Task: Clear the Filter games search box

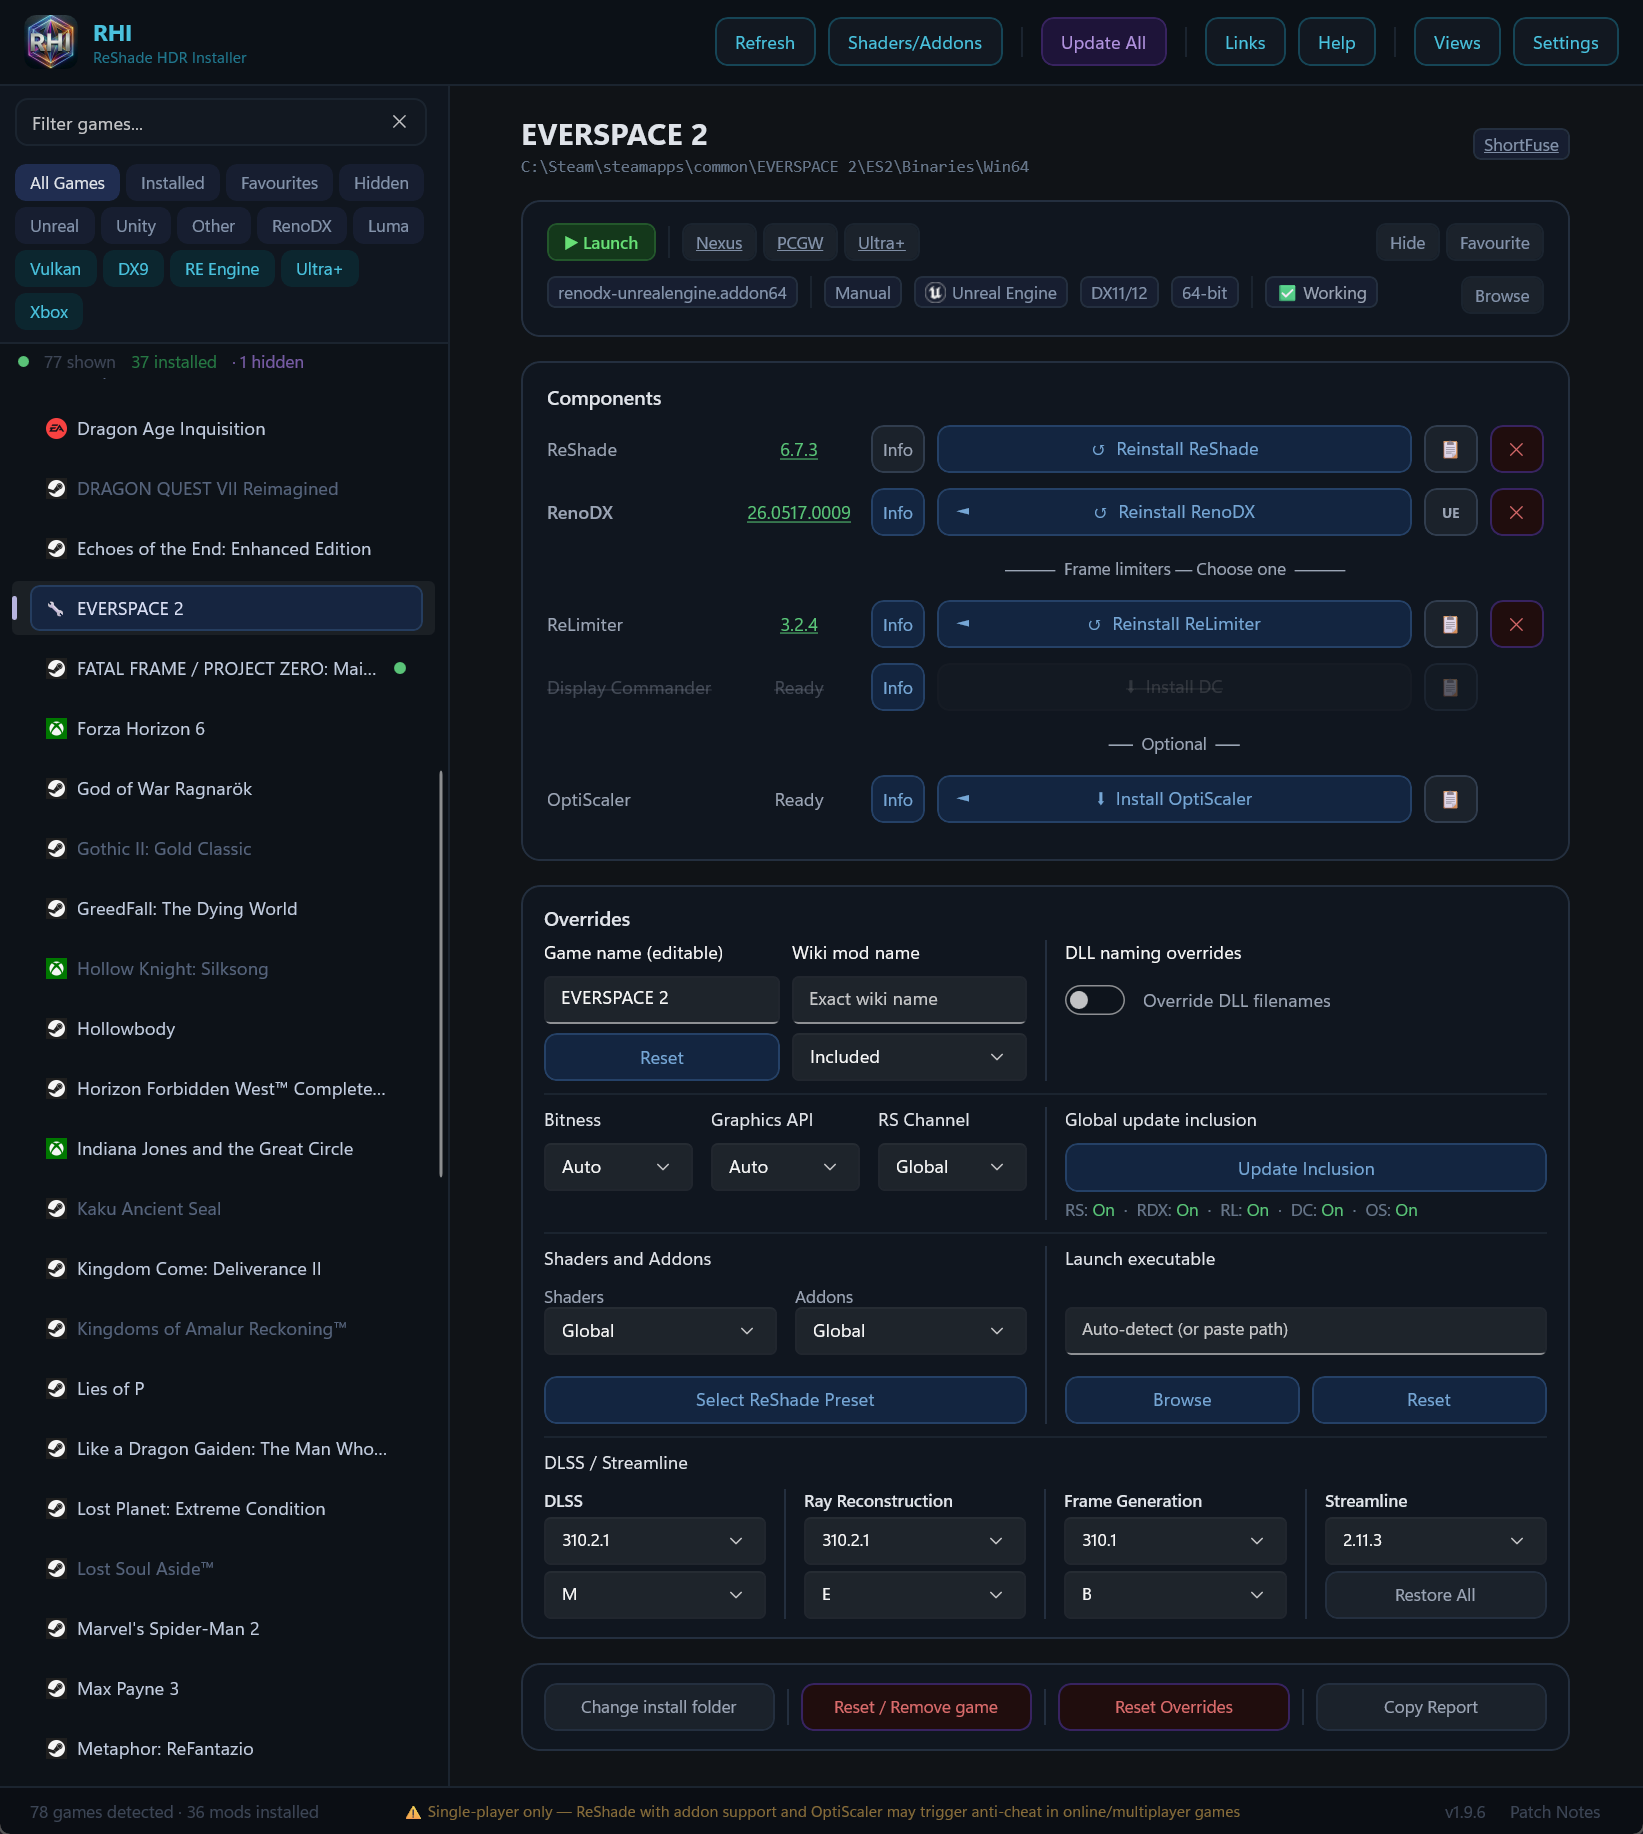Action: click(x=399, y=122)
